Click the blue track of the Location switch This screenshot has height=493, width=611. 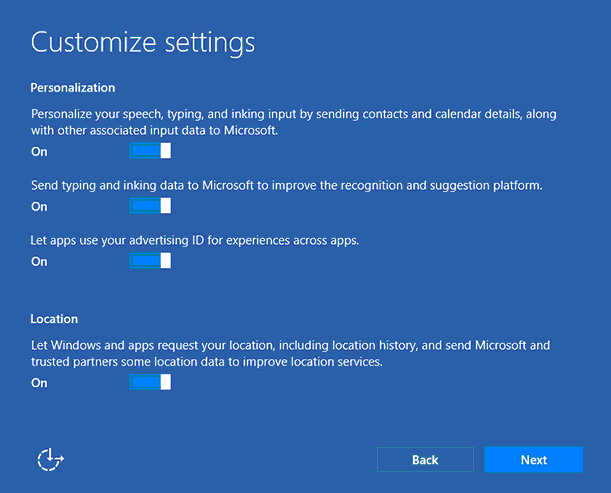coord(145,382)
